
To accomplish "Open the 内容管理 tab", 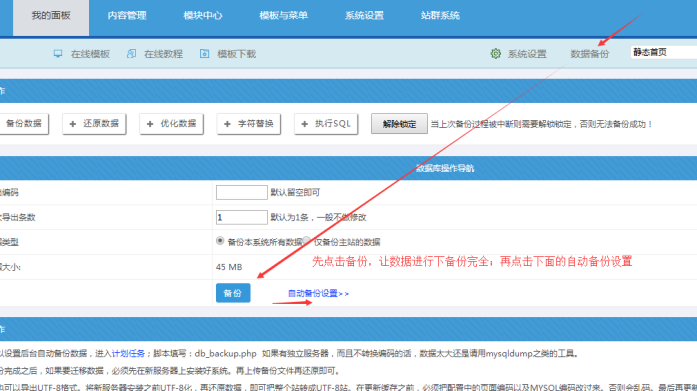I will (127, 16).
